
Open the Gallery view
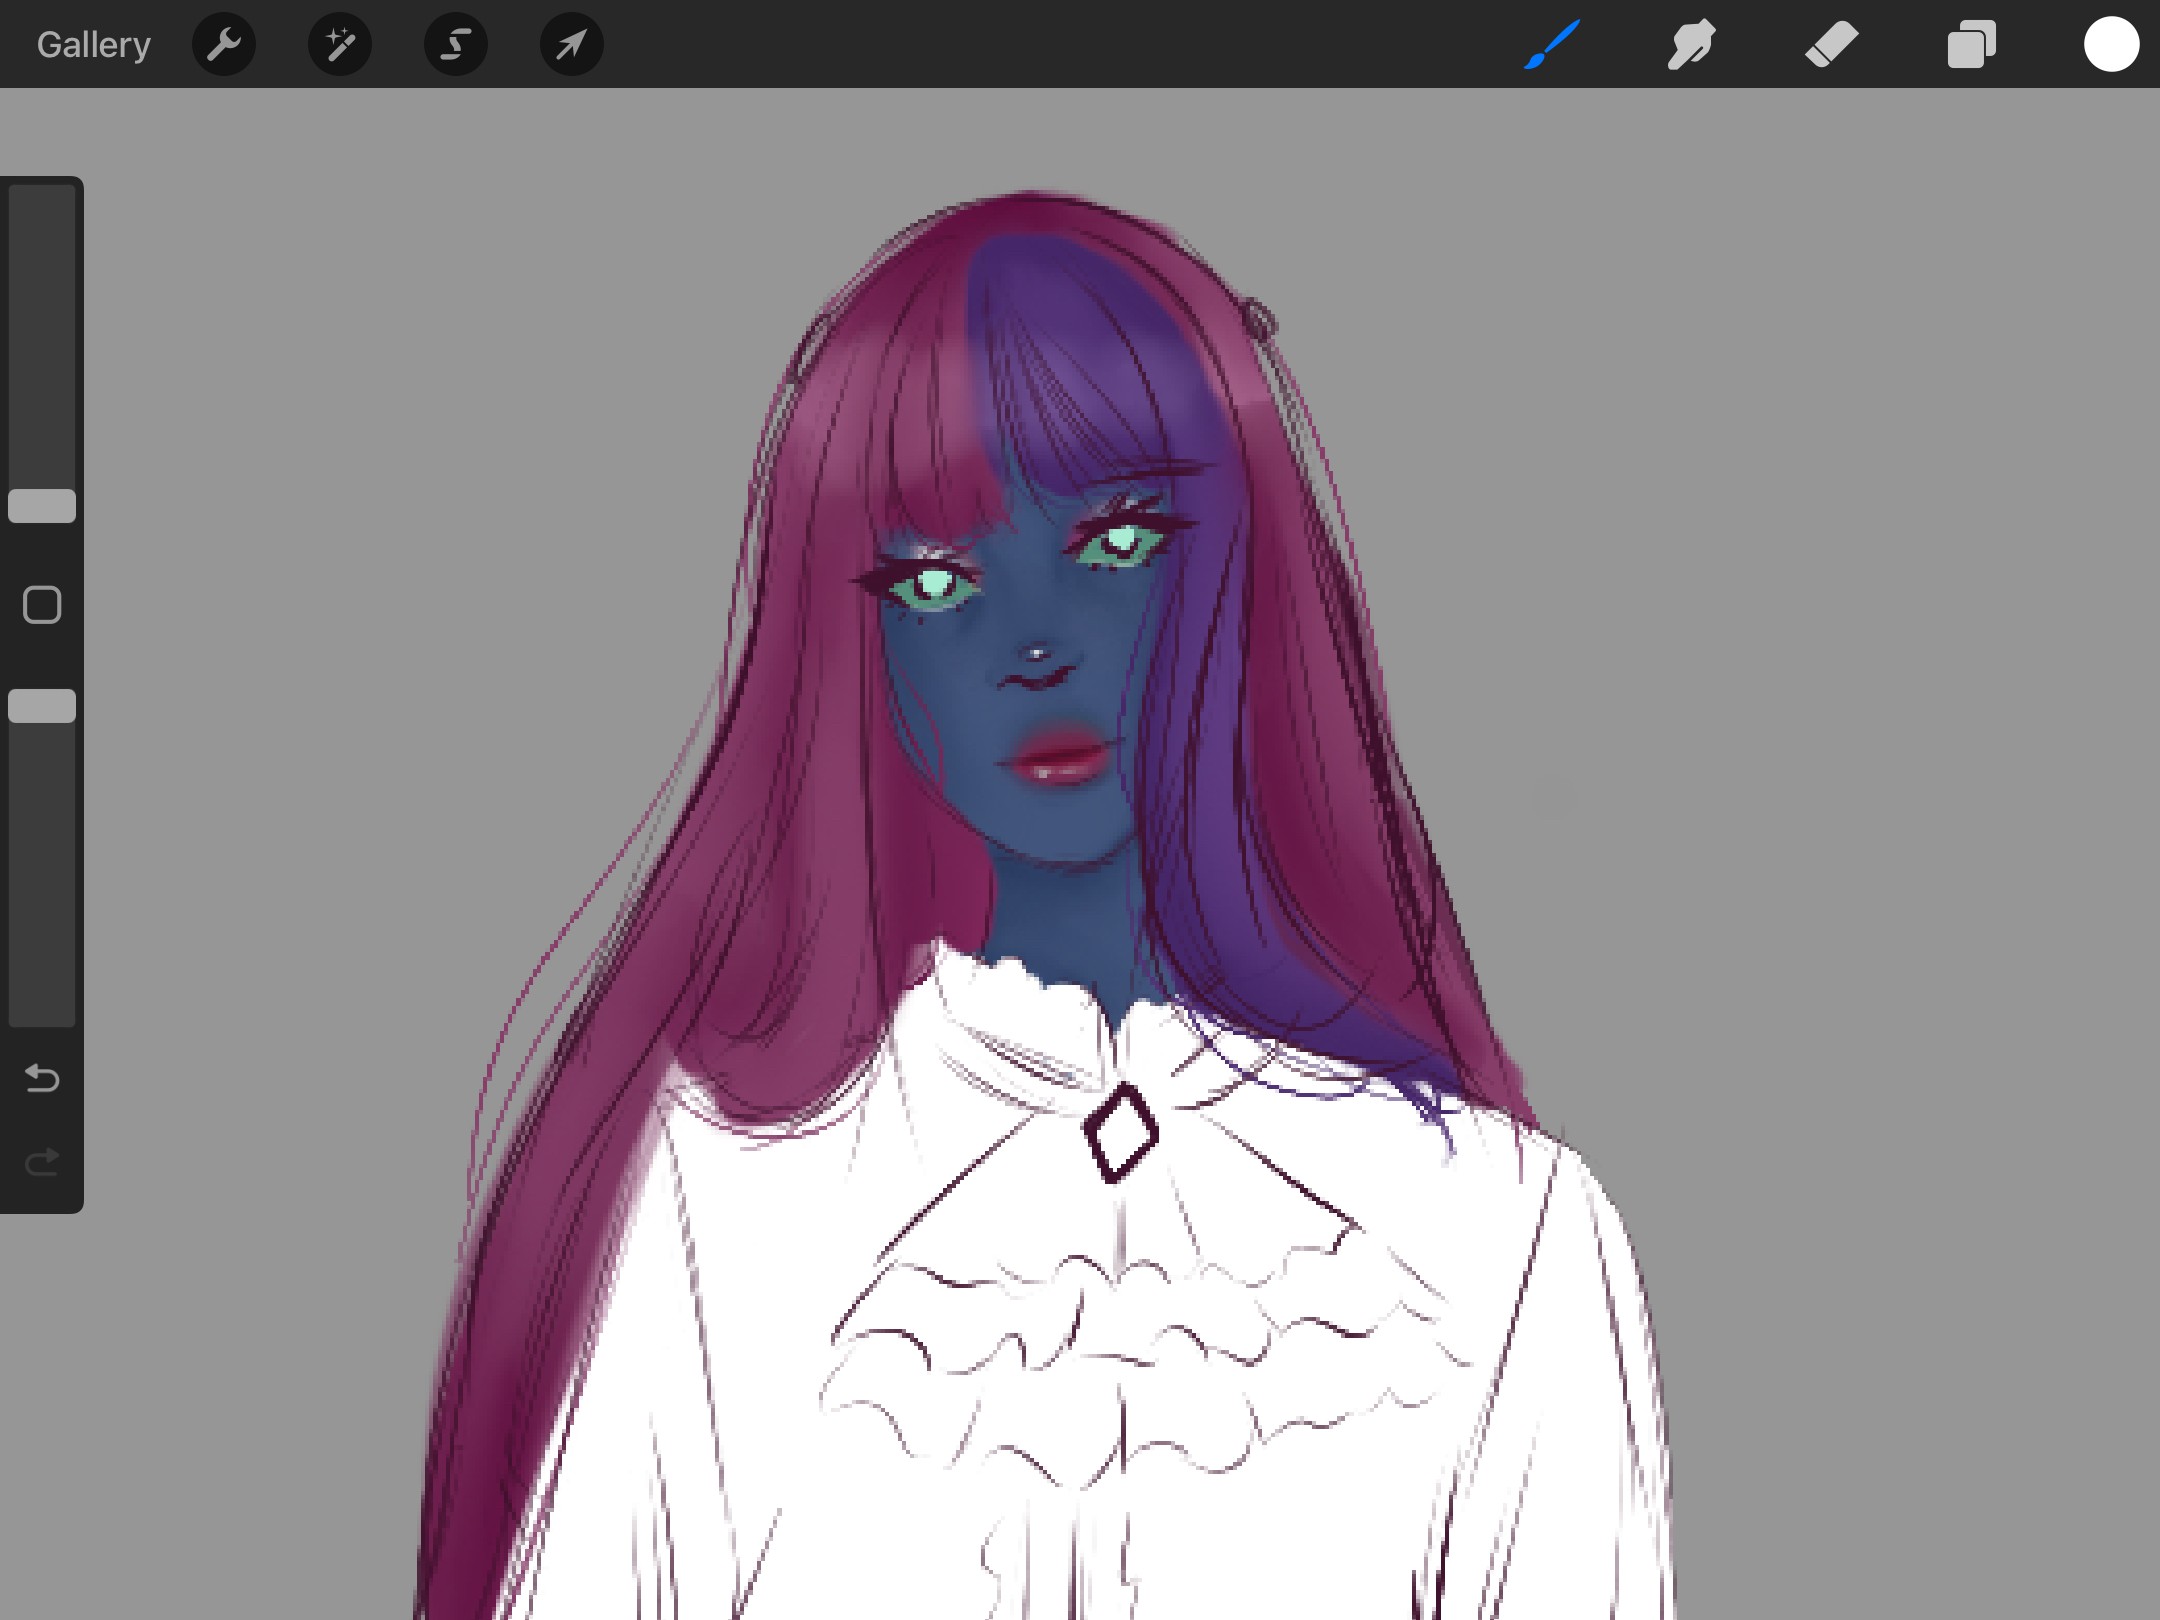coord(93,45)
